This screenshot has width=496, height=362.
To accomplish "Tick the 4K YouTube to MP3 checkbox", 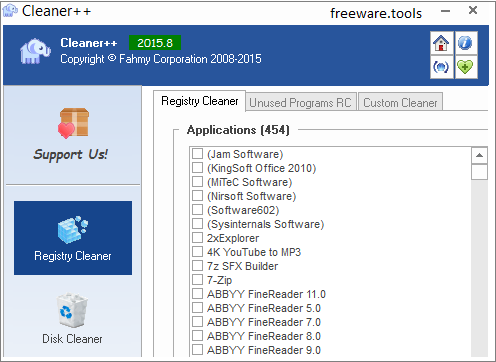I will coord(197,252).
